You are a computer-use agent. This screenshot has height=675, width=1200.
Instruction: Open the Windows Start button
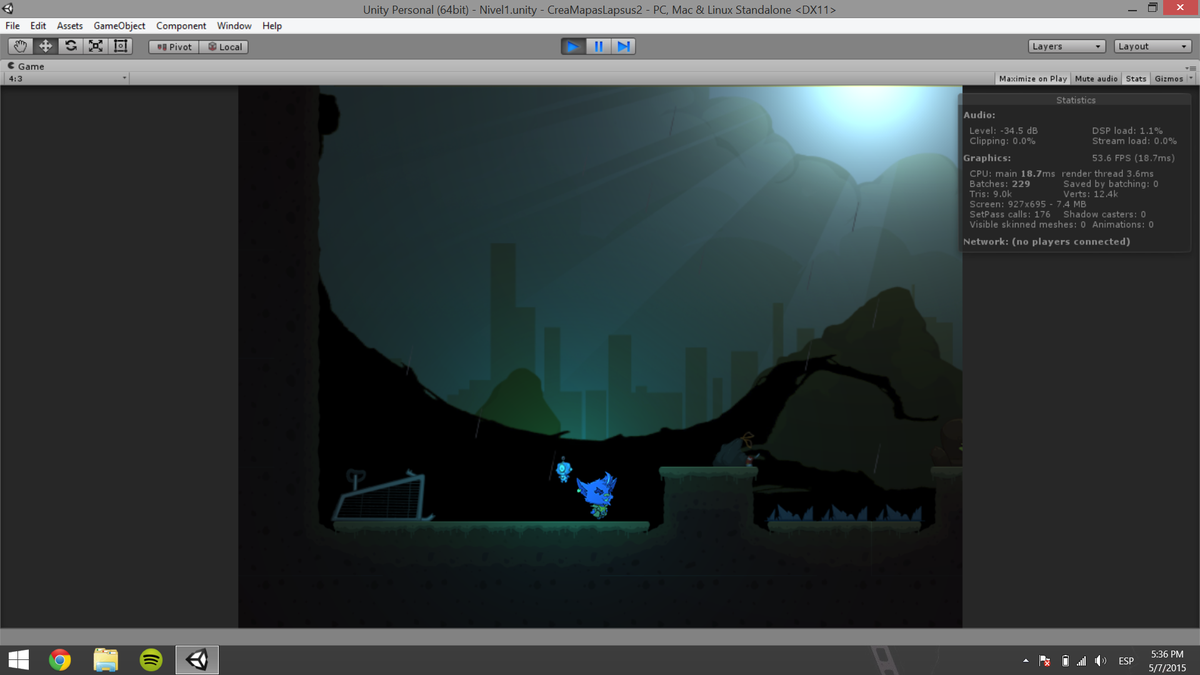tap(19, 660)
